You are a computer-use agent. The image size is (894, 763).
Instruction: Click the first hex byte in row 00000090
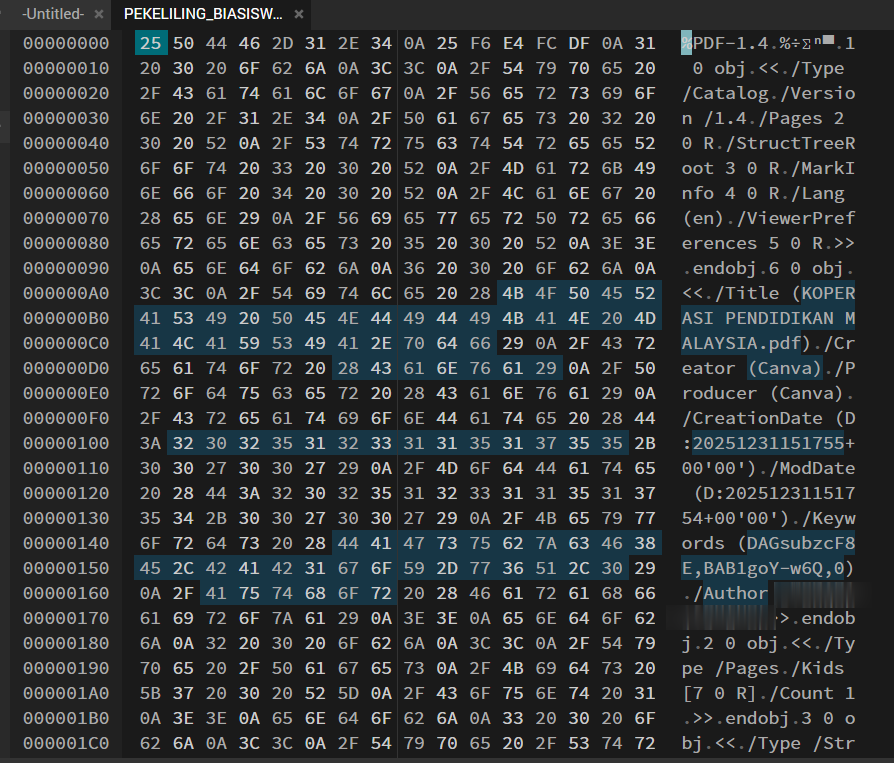(151, 268)
